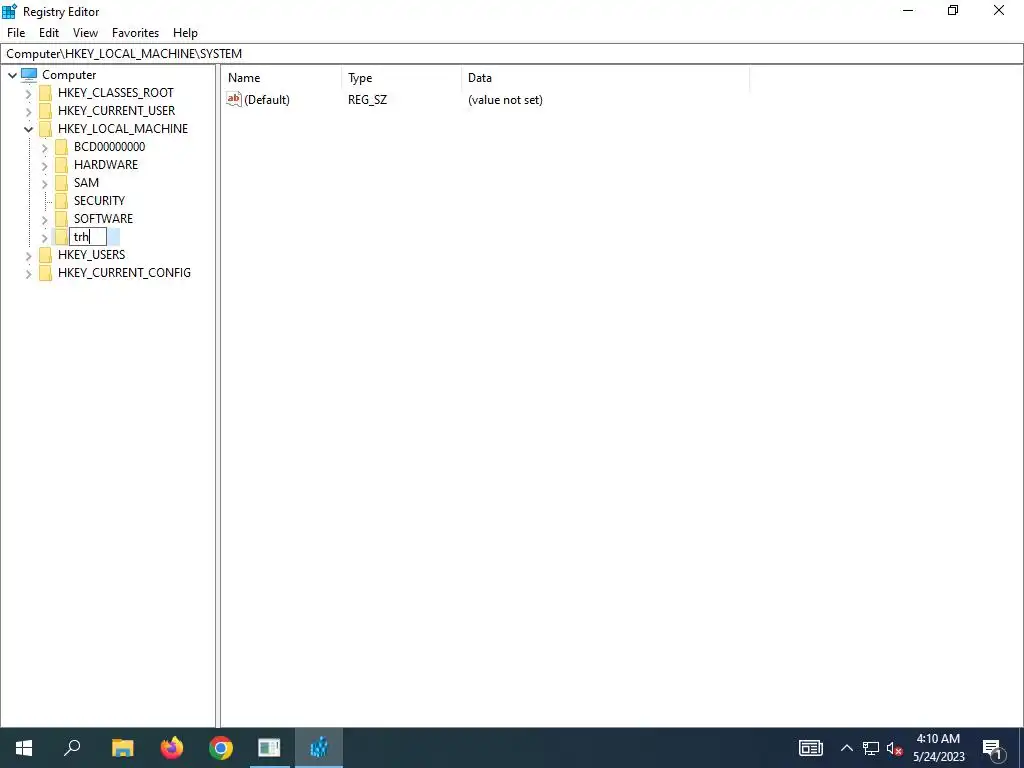Click the BCD00000000 folder icon
Screen dimensions: 1024x768
click(61, 147)
